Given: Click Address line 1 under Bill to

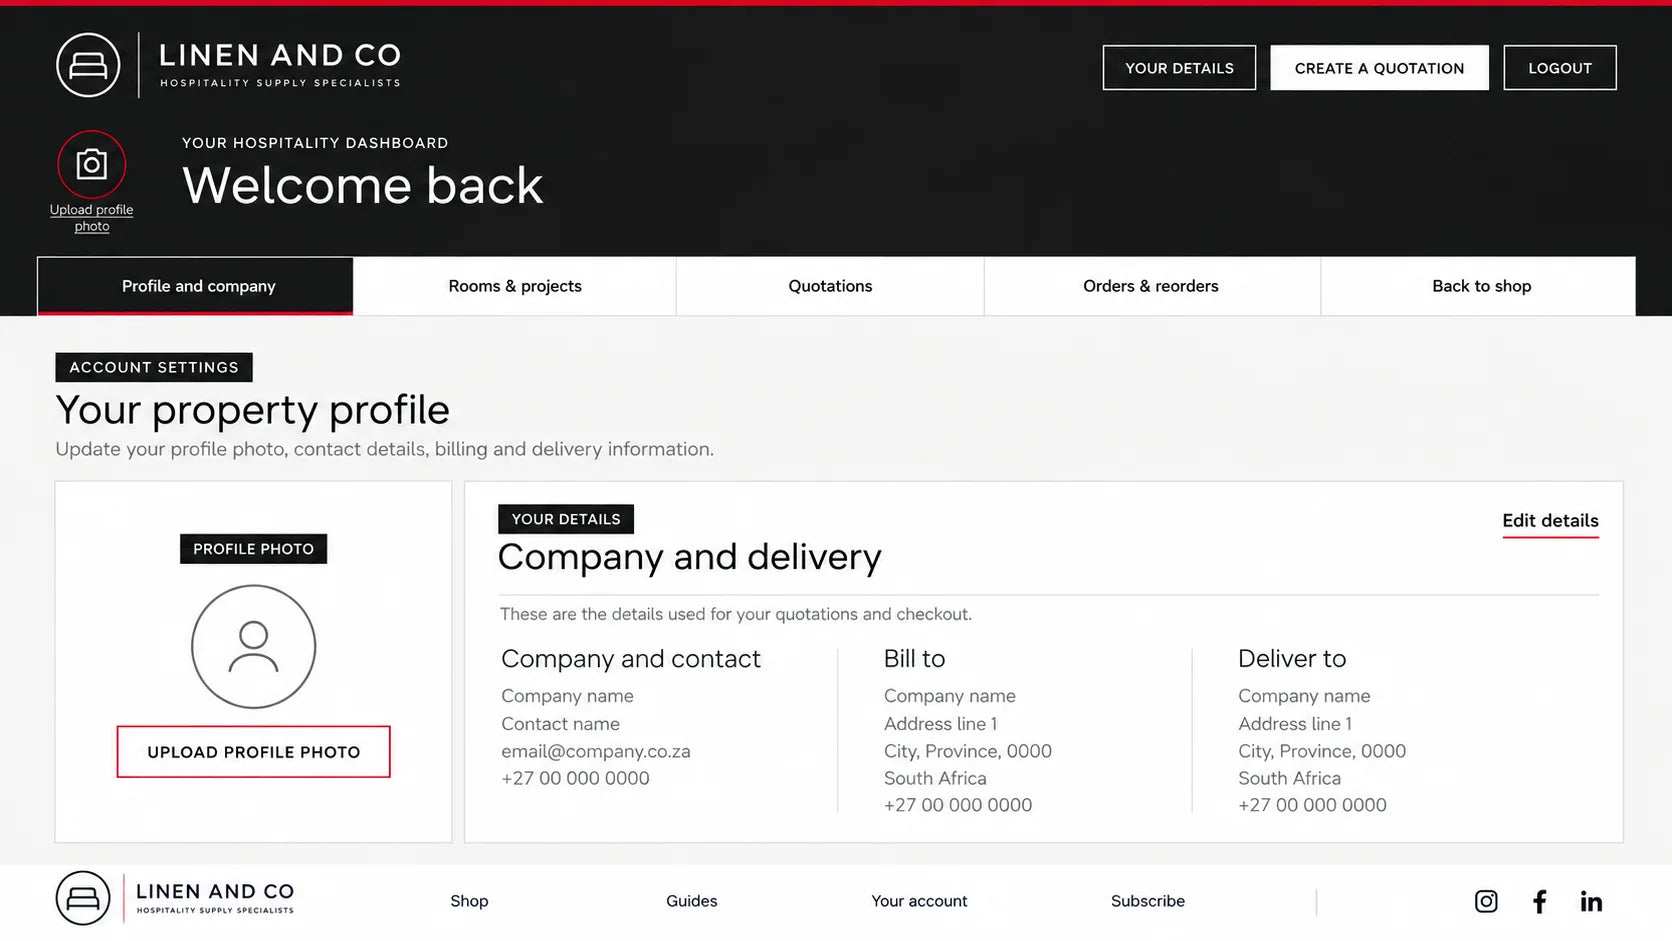Looking at the screenshot, I should (940, 724).
